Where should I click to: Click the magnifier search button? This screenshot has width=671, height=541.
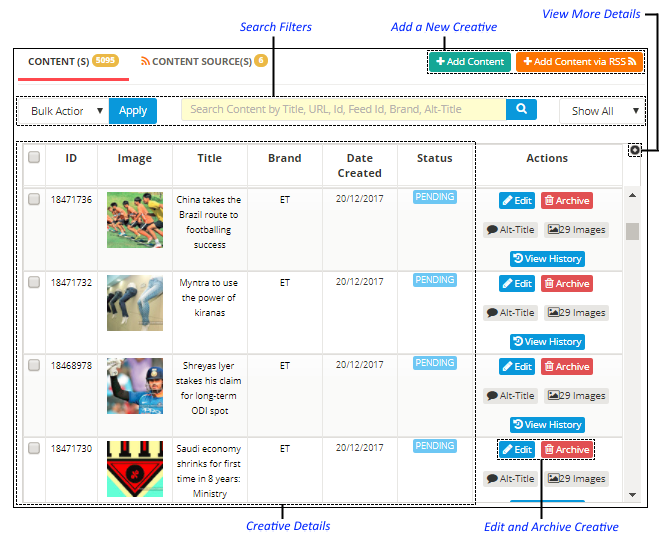pyautogui.click(x=521, y=110)
